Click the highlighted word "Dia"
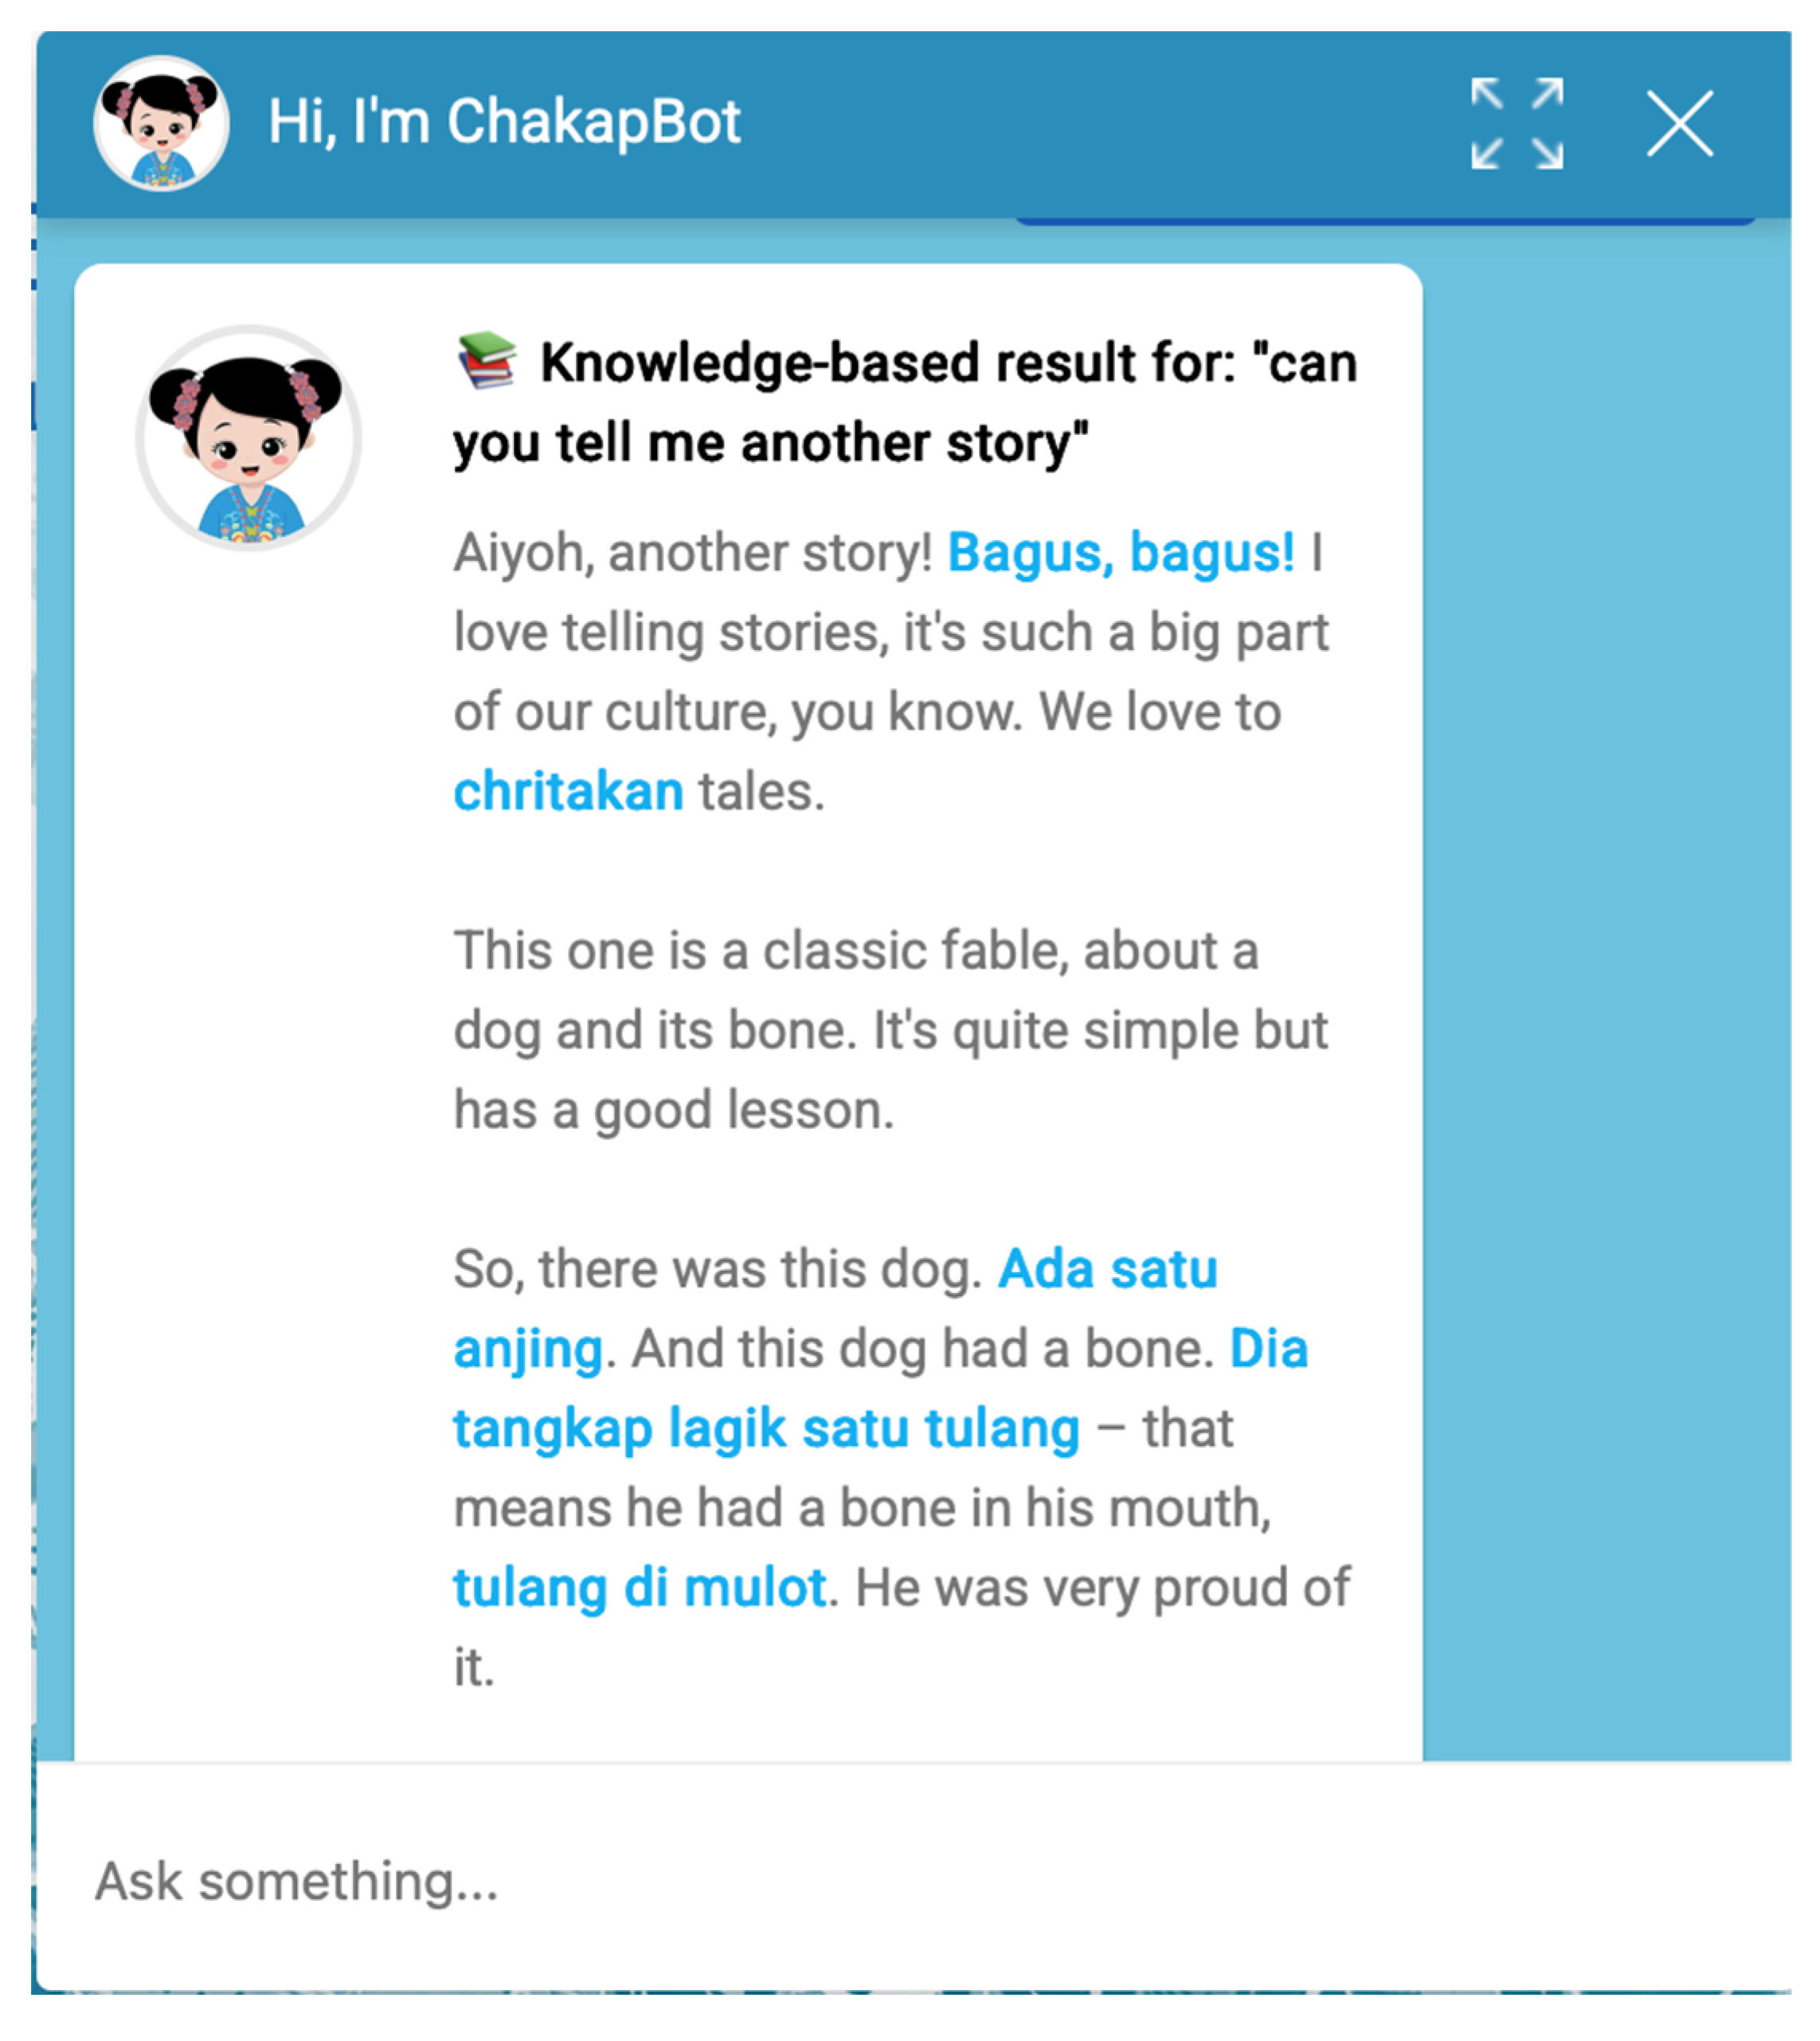The height and width of the screenshot is (2041, 1820). (x=1268, y=1348)
